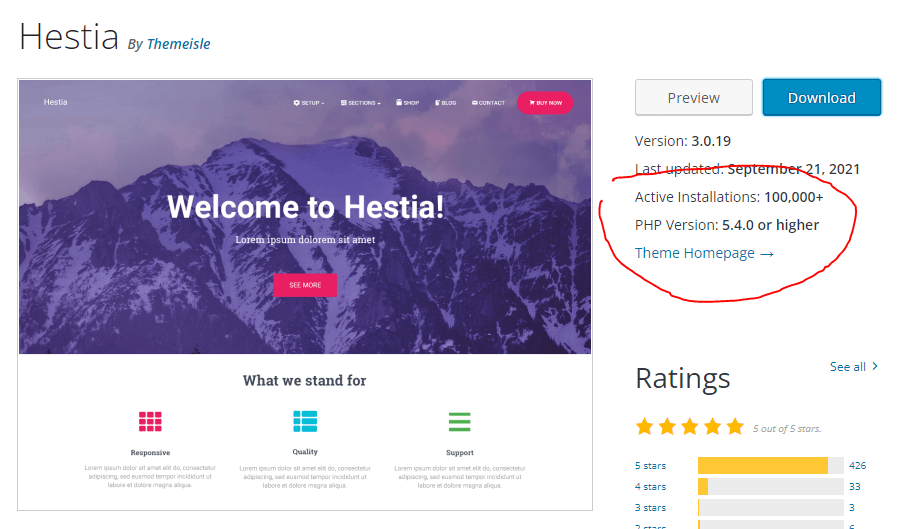Visit the Theme Homepage link

pyautogui.click(x=704, y=253)
